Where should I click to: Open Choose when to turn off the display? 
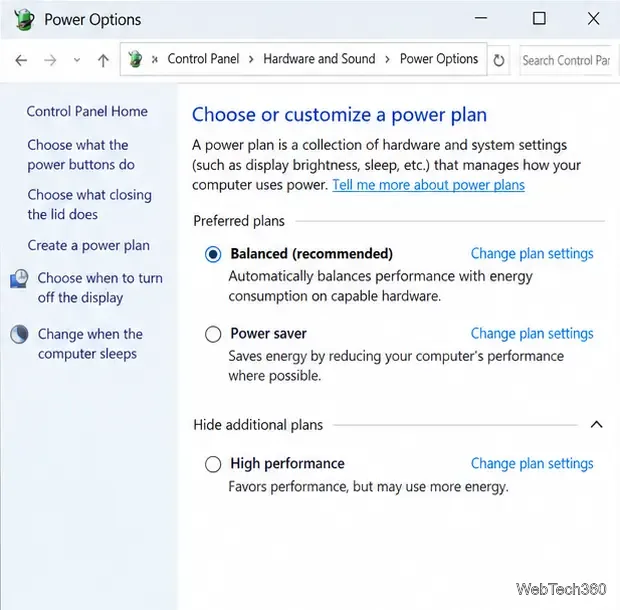pos(100,288)
